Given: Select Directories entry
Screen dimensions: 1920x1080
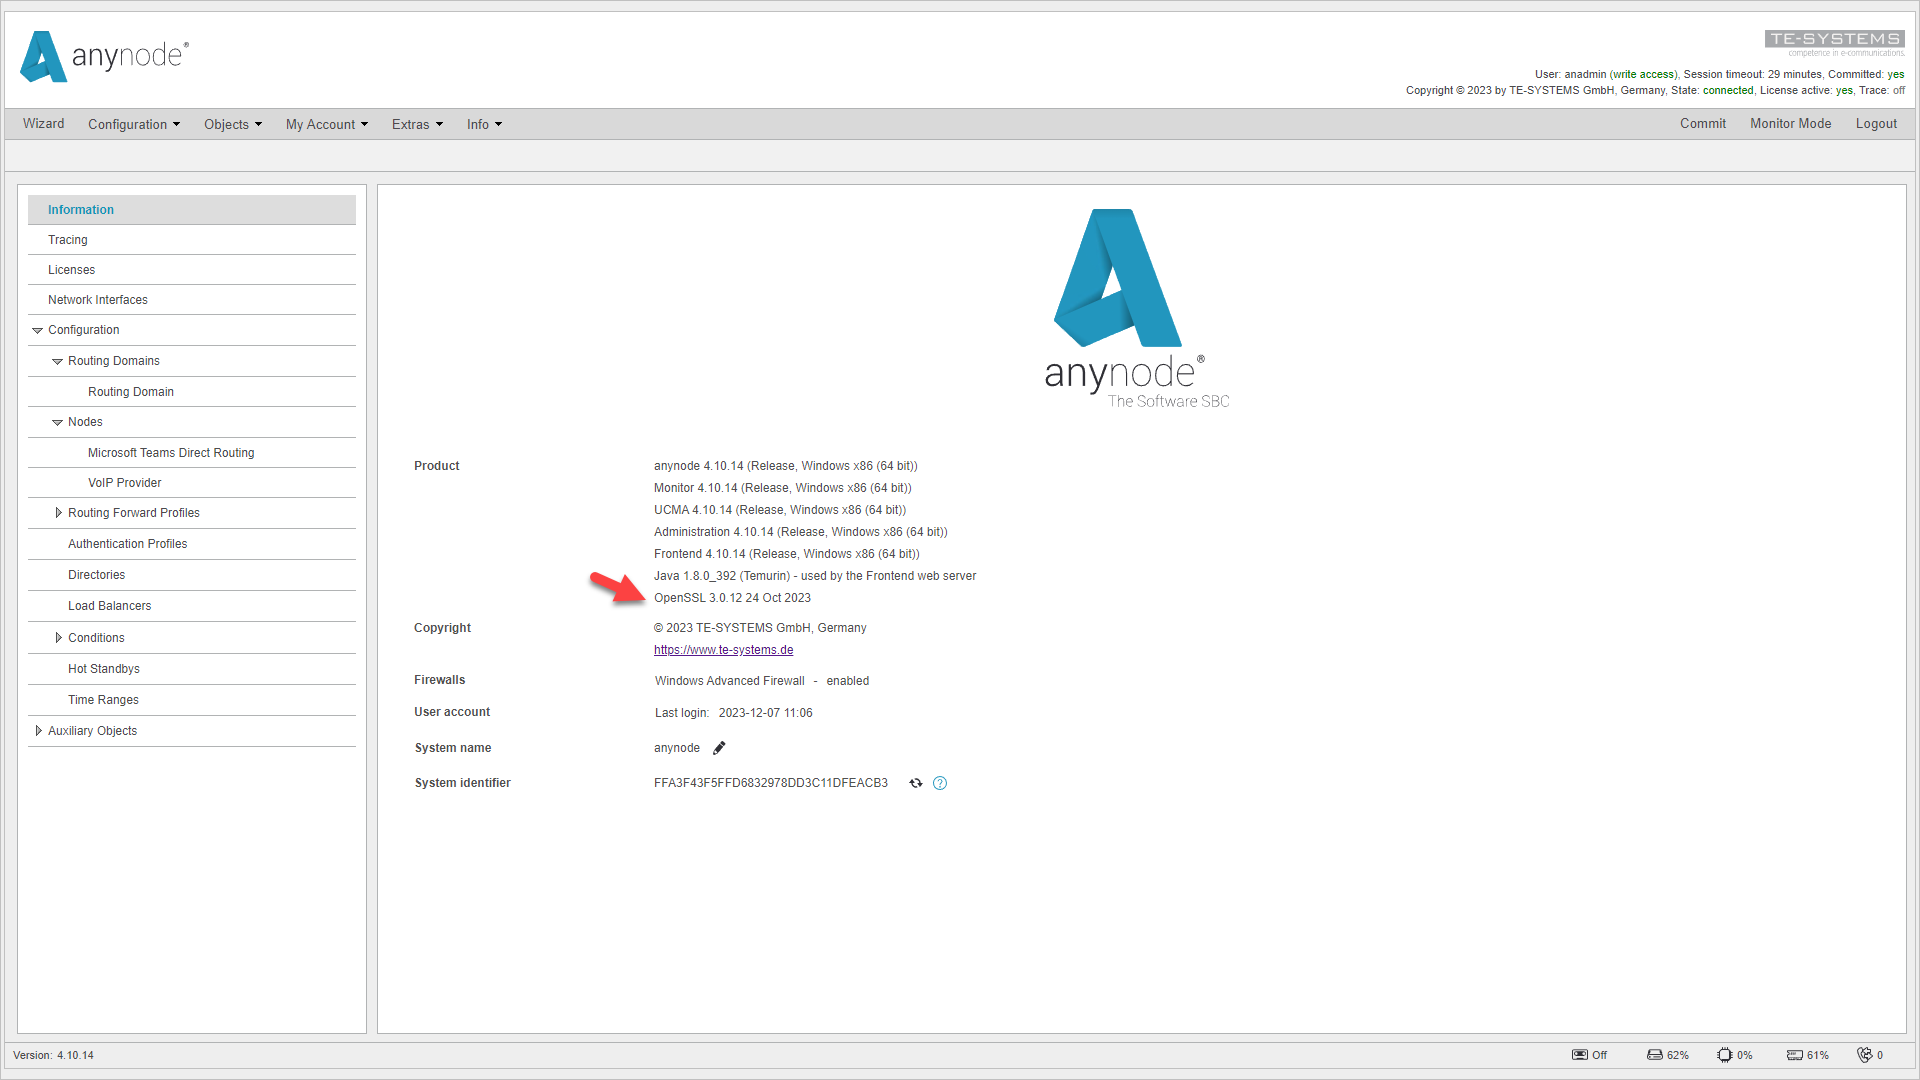Looking at the screenshot, I should coord(192,575).
